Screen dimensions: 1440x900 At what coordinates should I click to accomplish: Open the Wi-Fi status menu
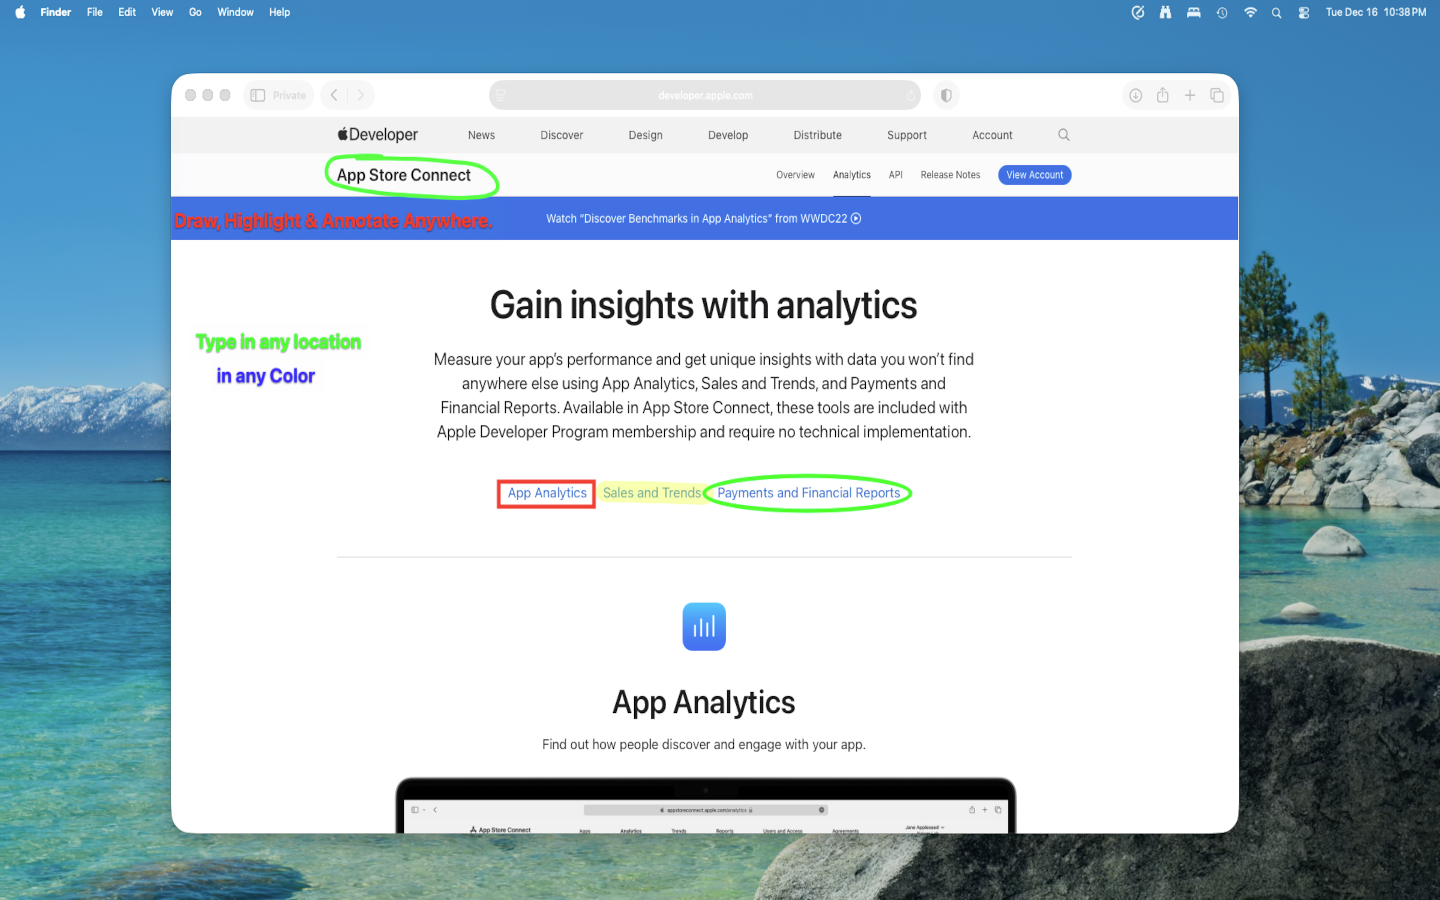click(x=1250, y=12)
